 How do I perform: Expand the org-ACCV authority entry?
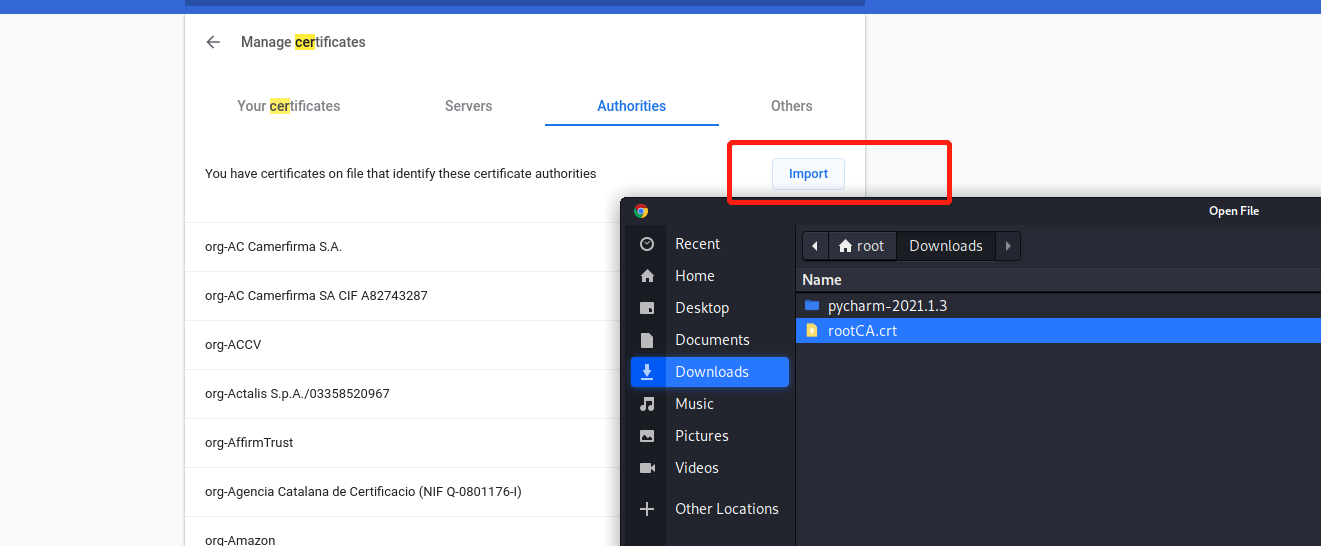233,345
